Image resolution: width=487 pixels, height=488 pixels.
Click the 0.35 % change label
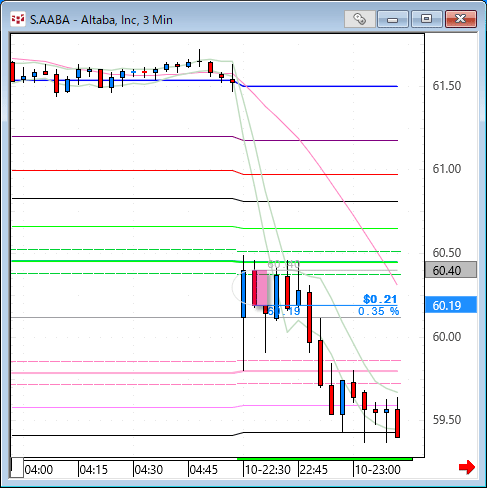point(378,311)
